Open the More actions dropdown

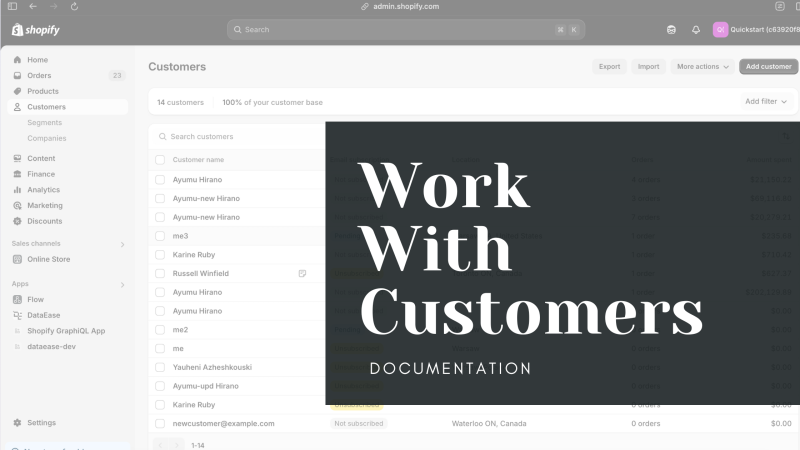coord(703,66)
